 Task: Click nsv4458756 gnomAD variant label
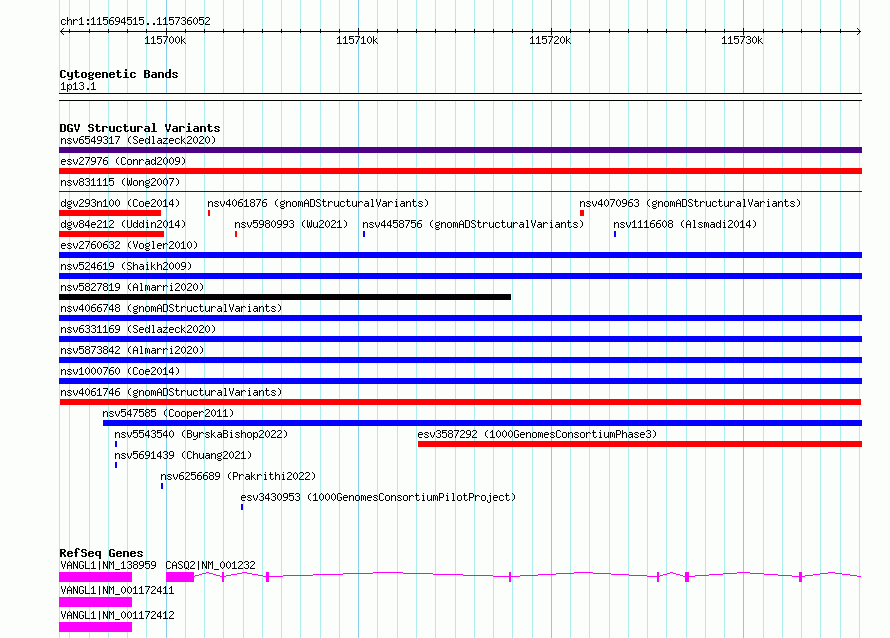[473, 224]
